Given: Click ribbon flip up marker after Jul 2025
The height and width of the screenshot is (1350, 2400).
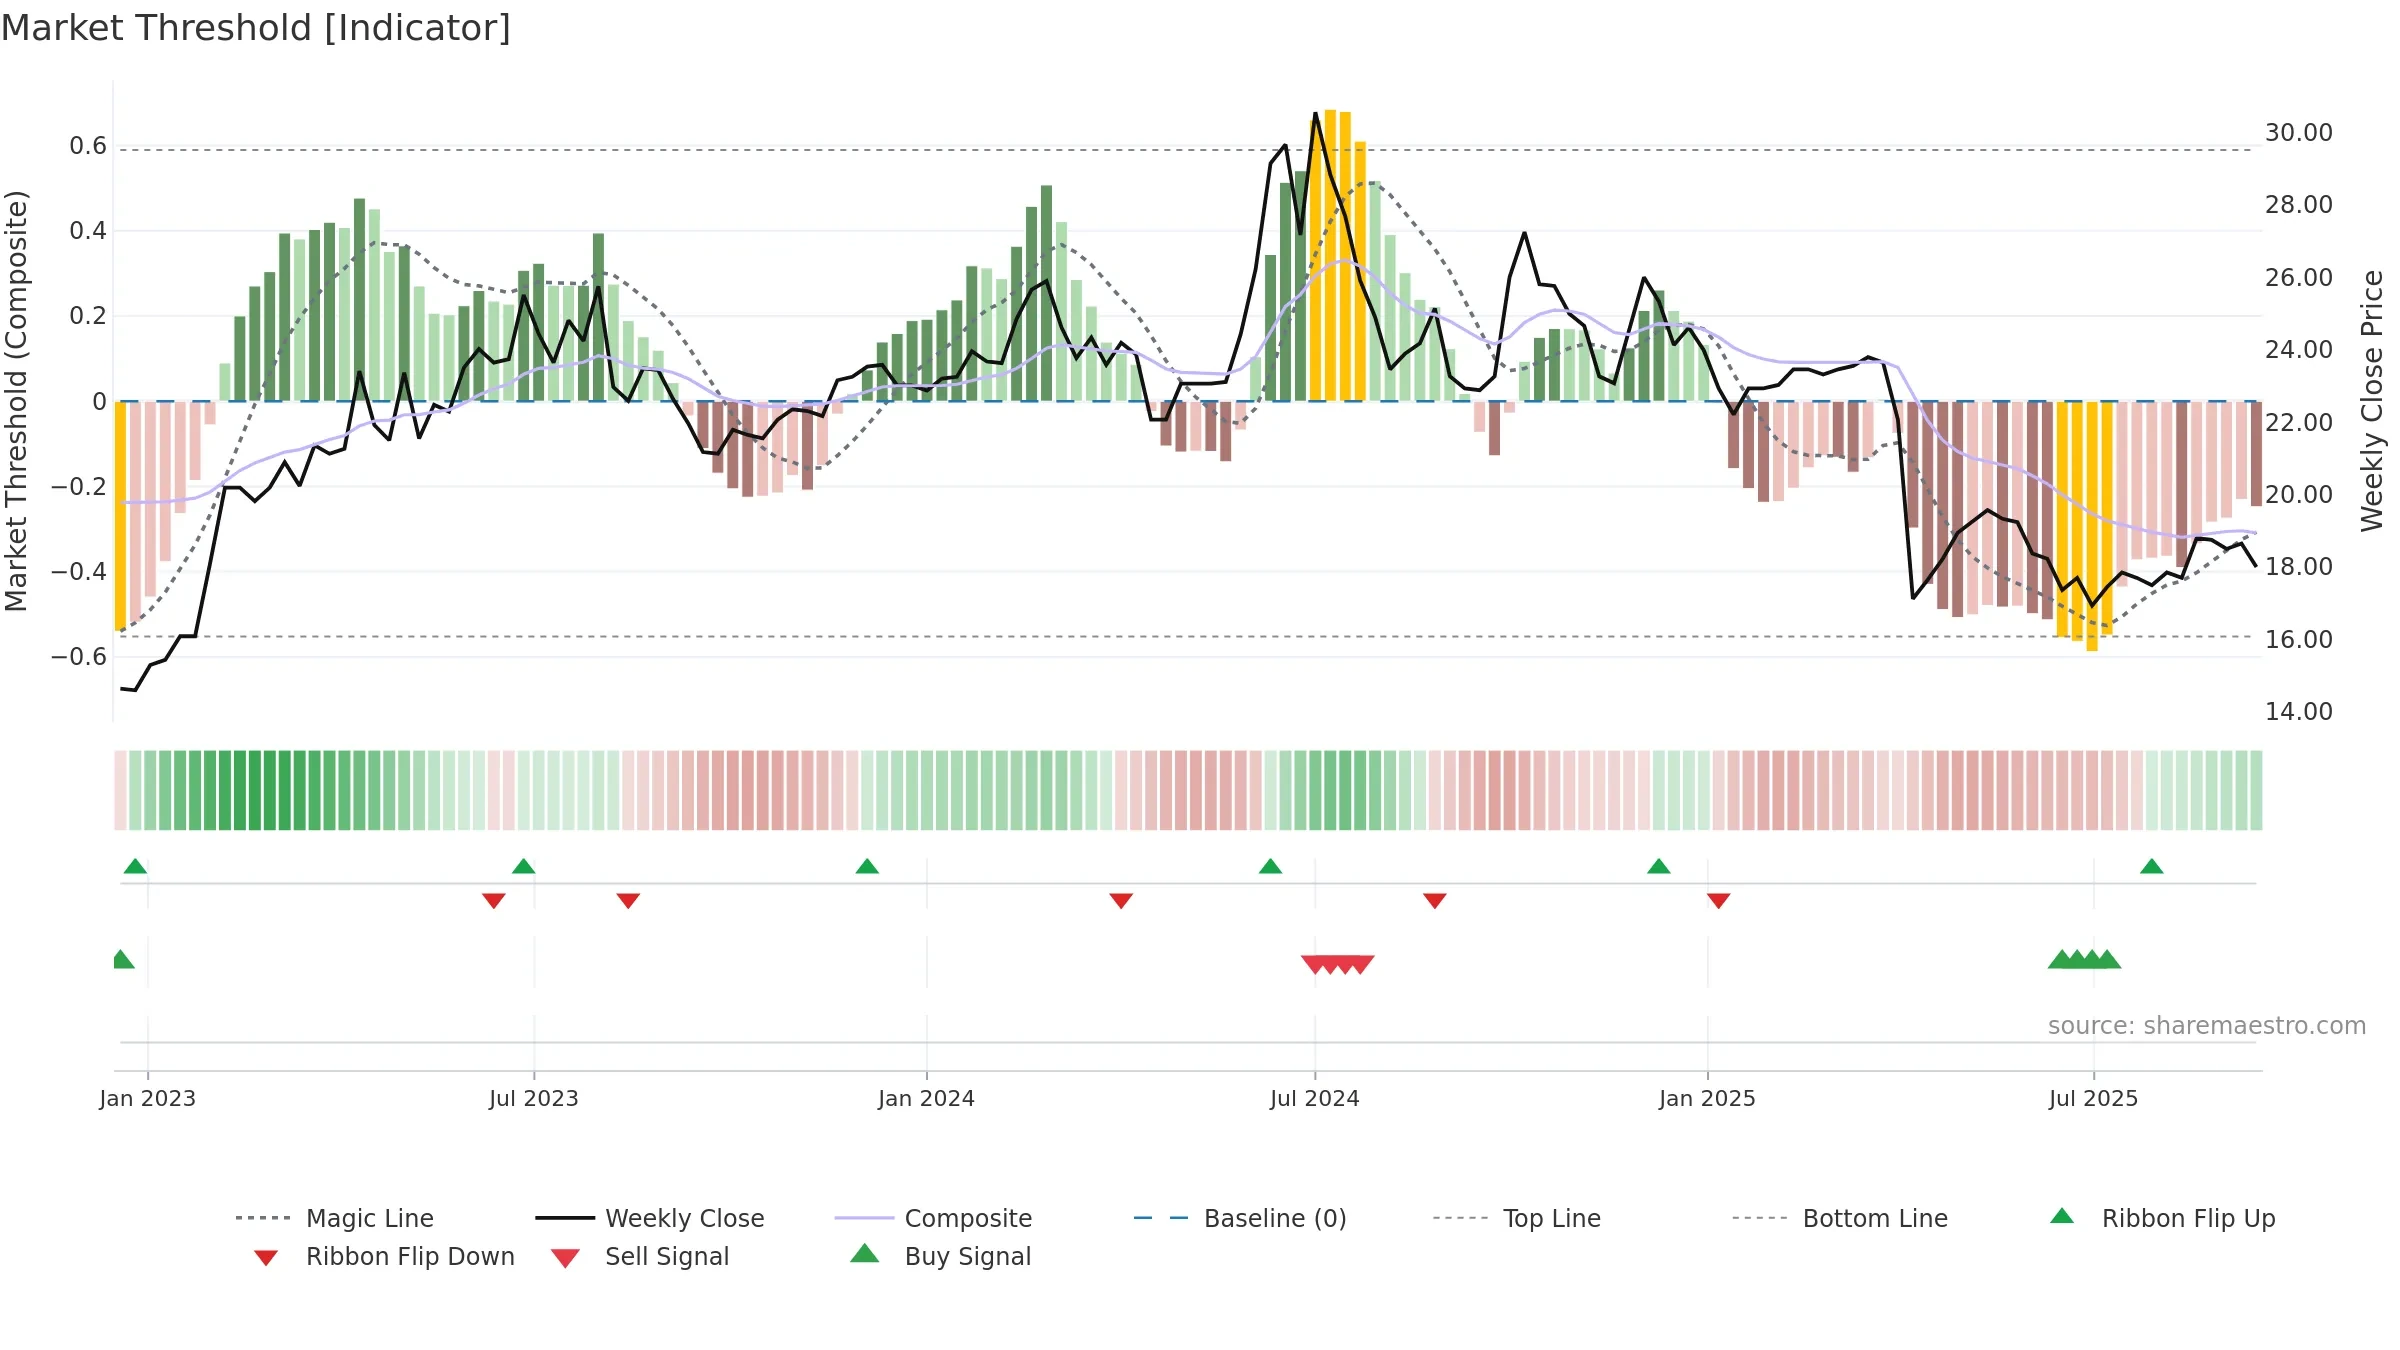Looking at the screenshot, I should 2152,866.
